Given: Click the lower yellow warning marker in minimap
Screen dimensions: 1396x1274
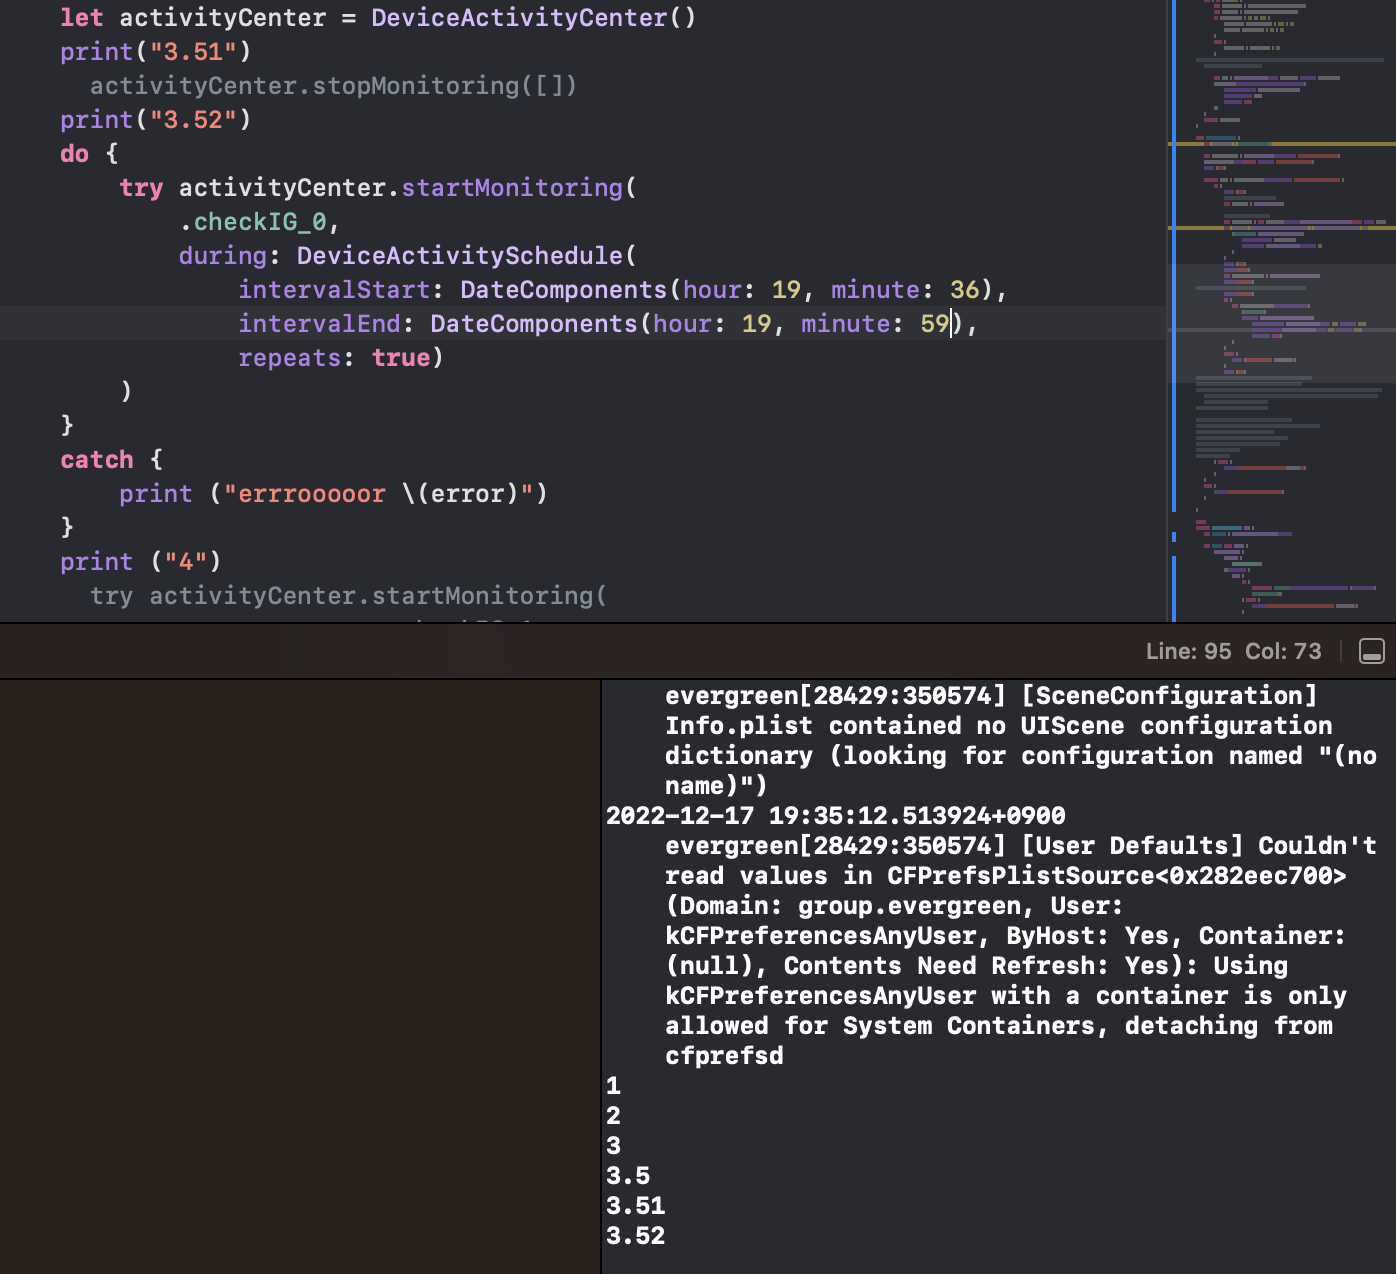Looking at the screenshot, I should (1282, 228).
